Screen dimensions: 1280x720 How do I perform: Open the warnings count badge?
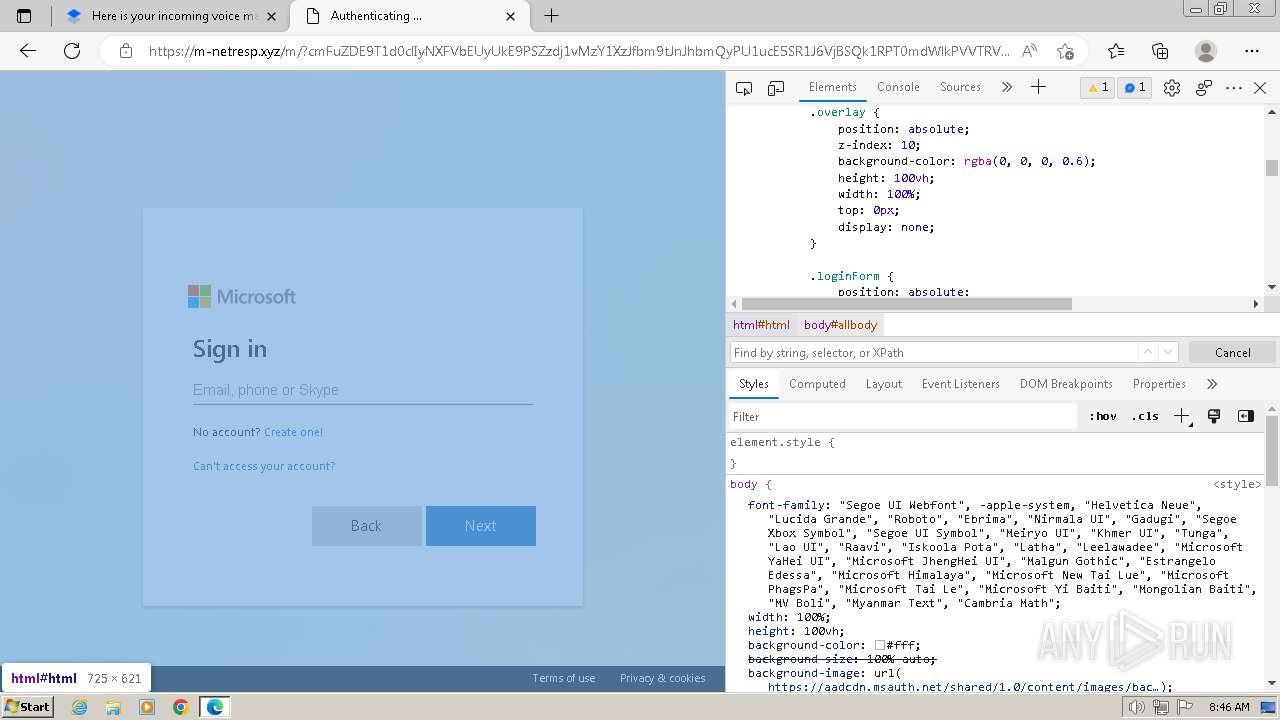pyautogui.click(x=1097, y=88)
